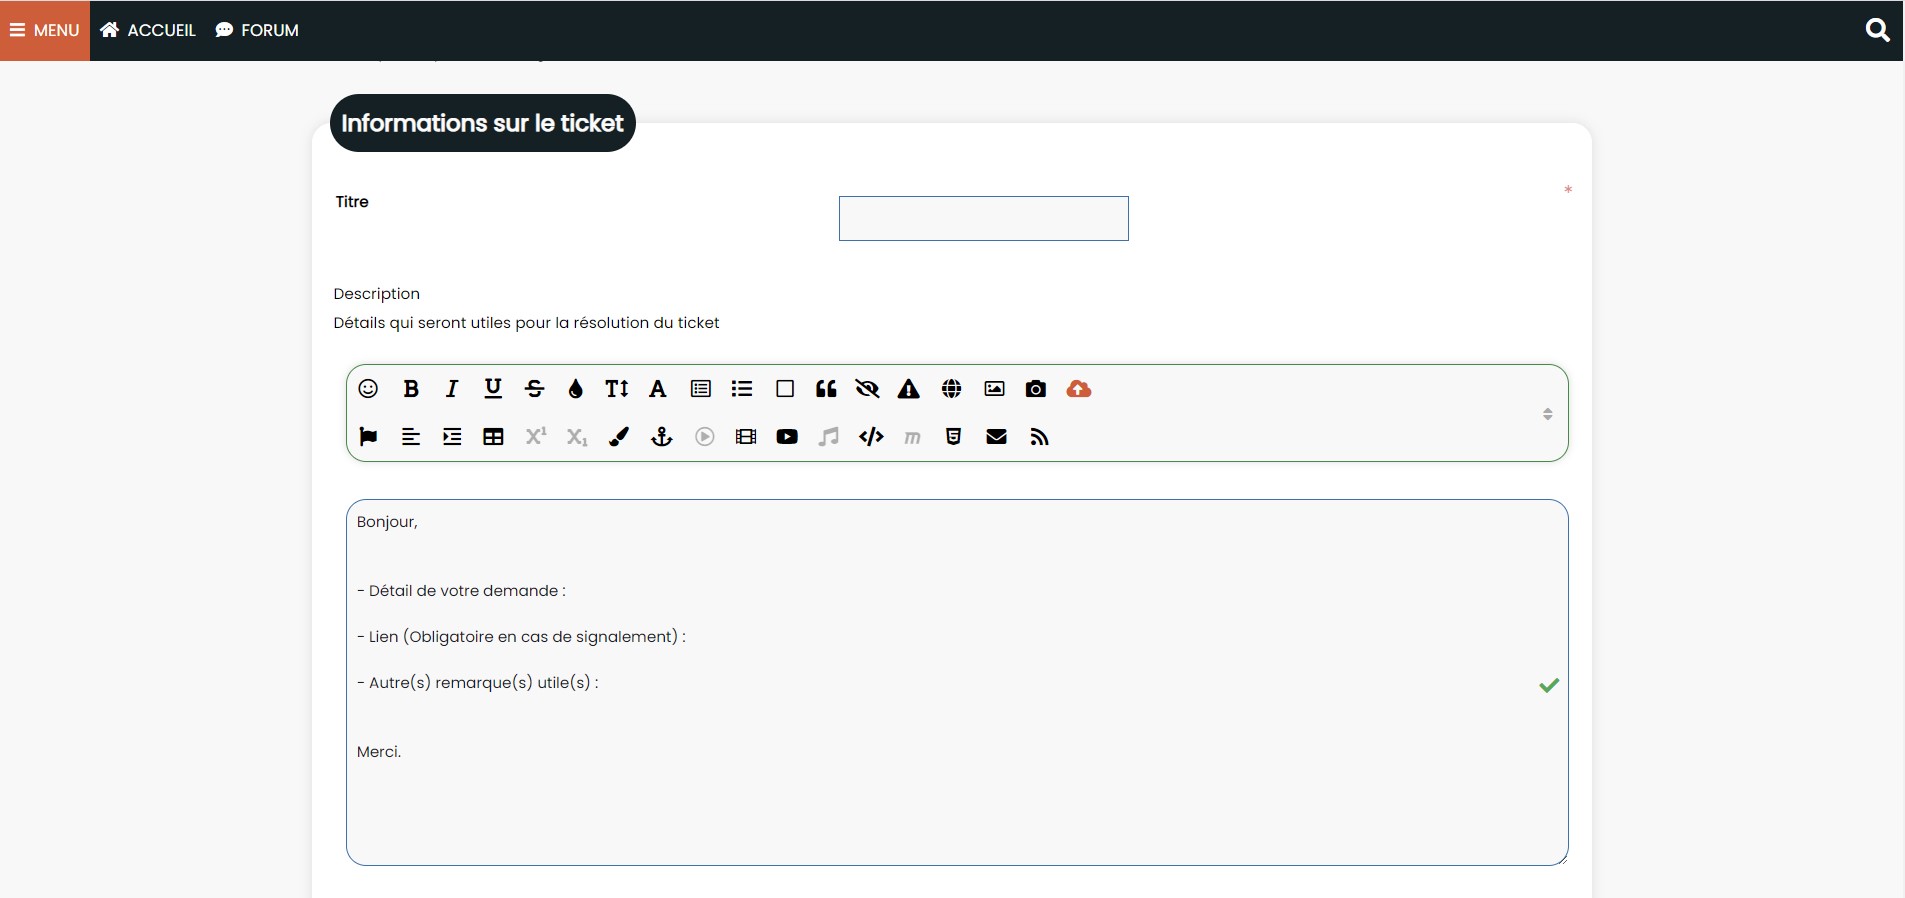Insert a bulleted list
1905x898 pixels.
(742, 389)
